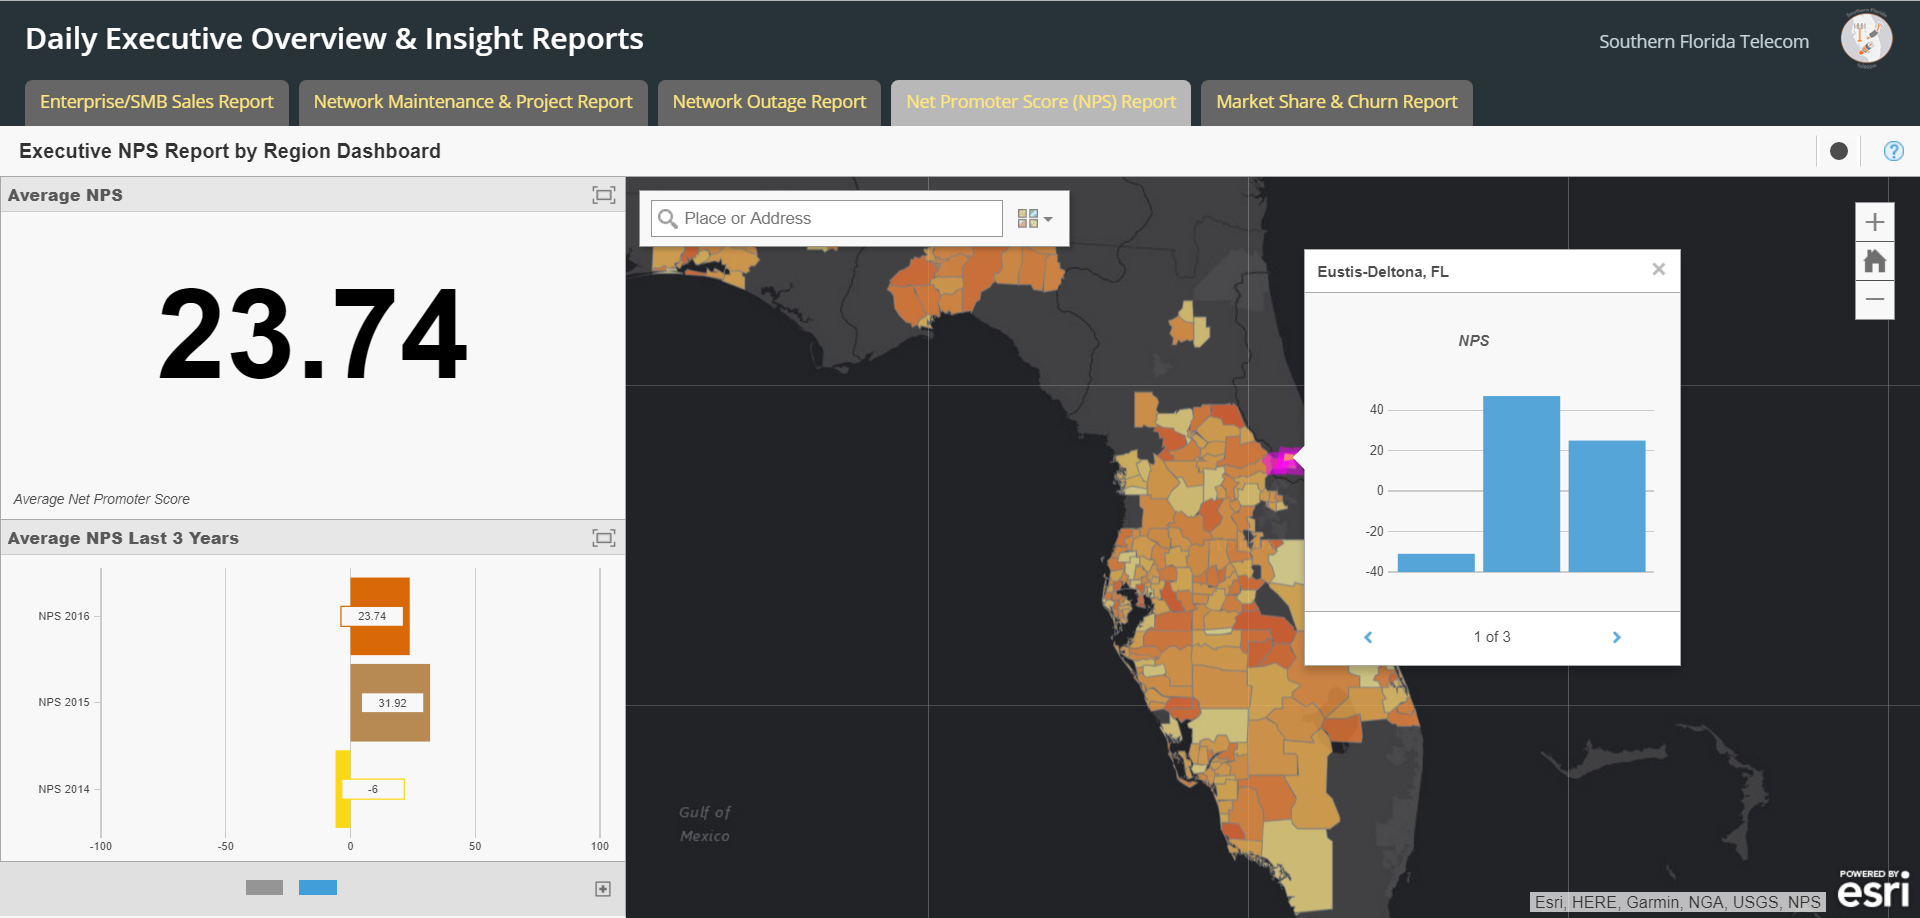Zoom out on the map
1920x918 pixels.
coord(1874,300)
